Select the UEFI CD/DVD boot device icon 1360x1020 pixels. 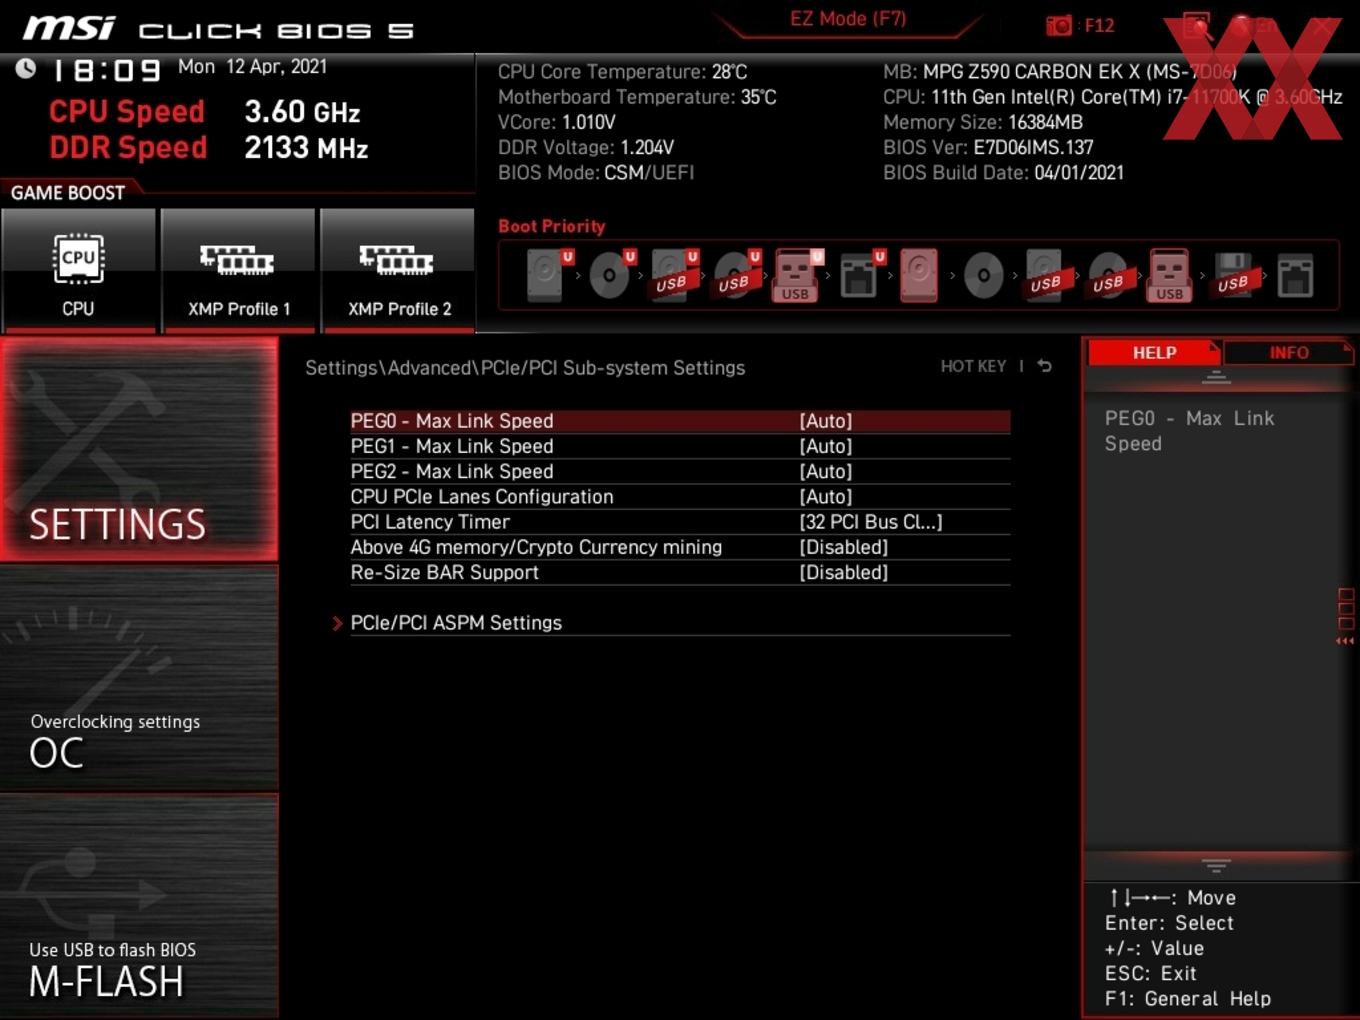coord(611,275)
